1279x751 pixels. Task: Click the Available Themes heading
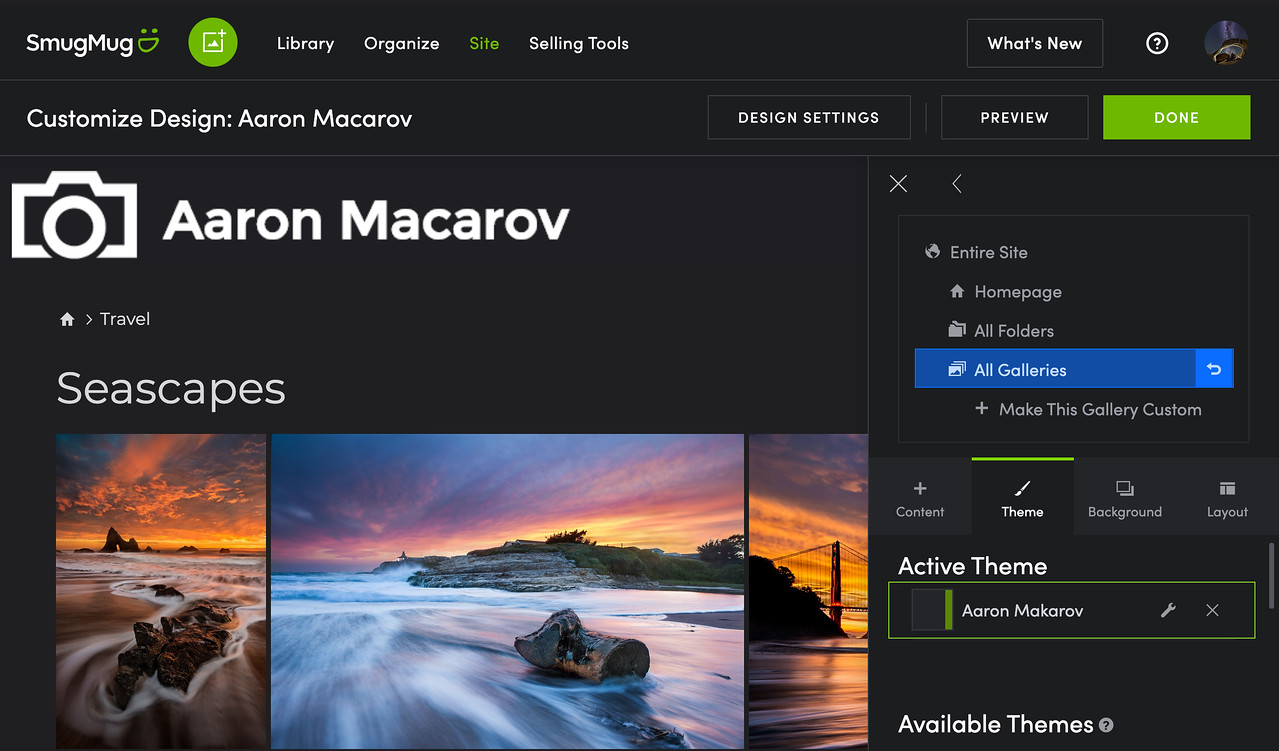pyautogui.click(x=996, y=724)
